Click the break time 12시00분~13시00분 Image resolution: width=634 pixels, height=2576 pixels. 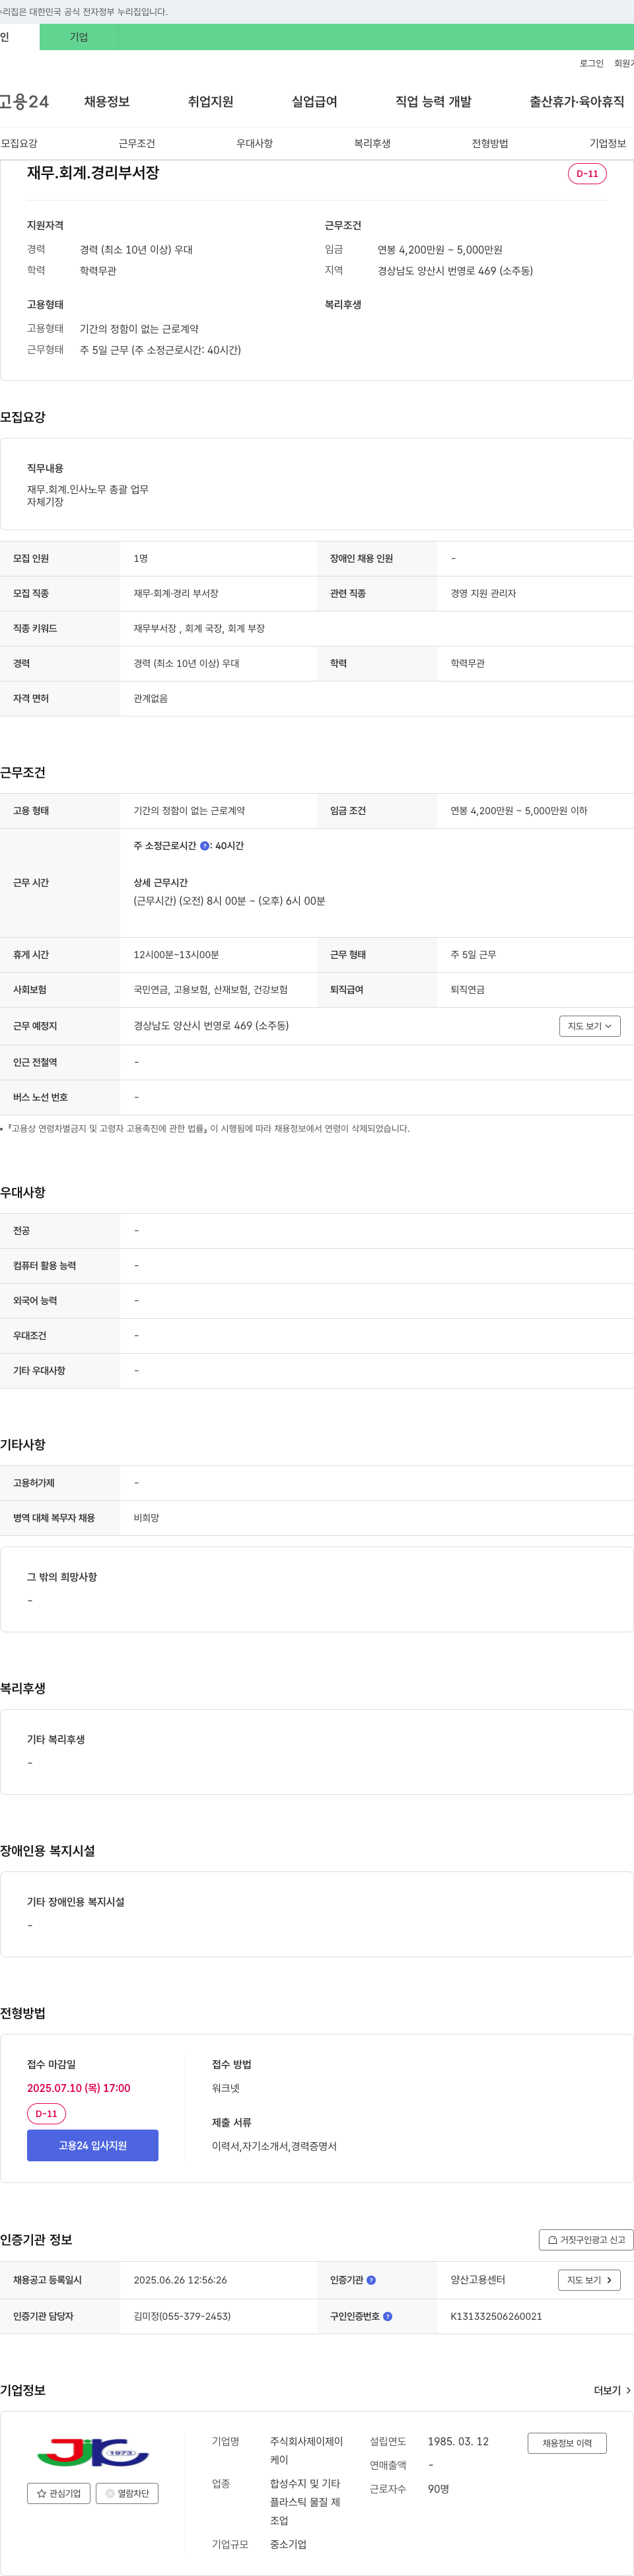[176, 955]
